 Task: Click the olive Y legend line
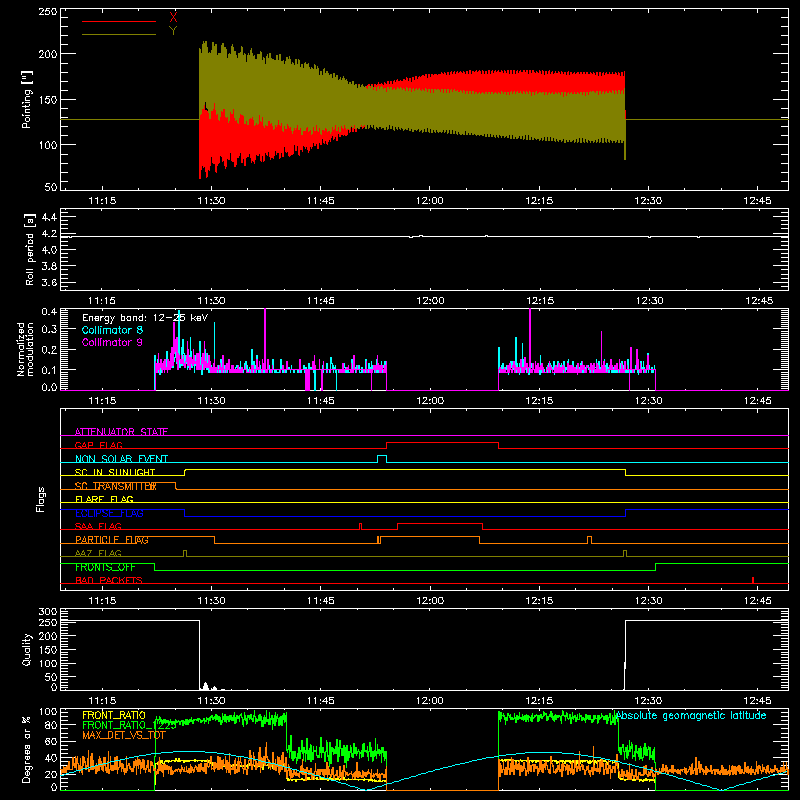tap(119, 34)
